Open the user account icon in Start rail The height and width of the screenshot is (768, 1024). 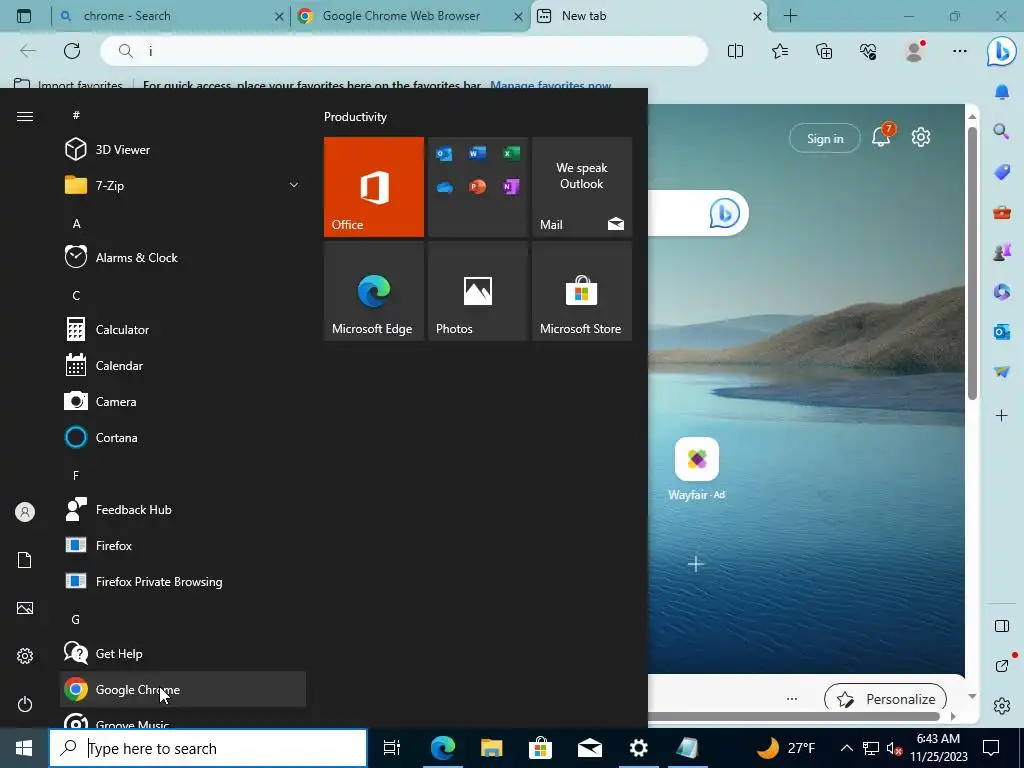(25, 512)
